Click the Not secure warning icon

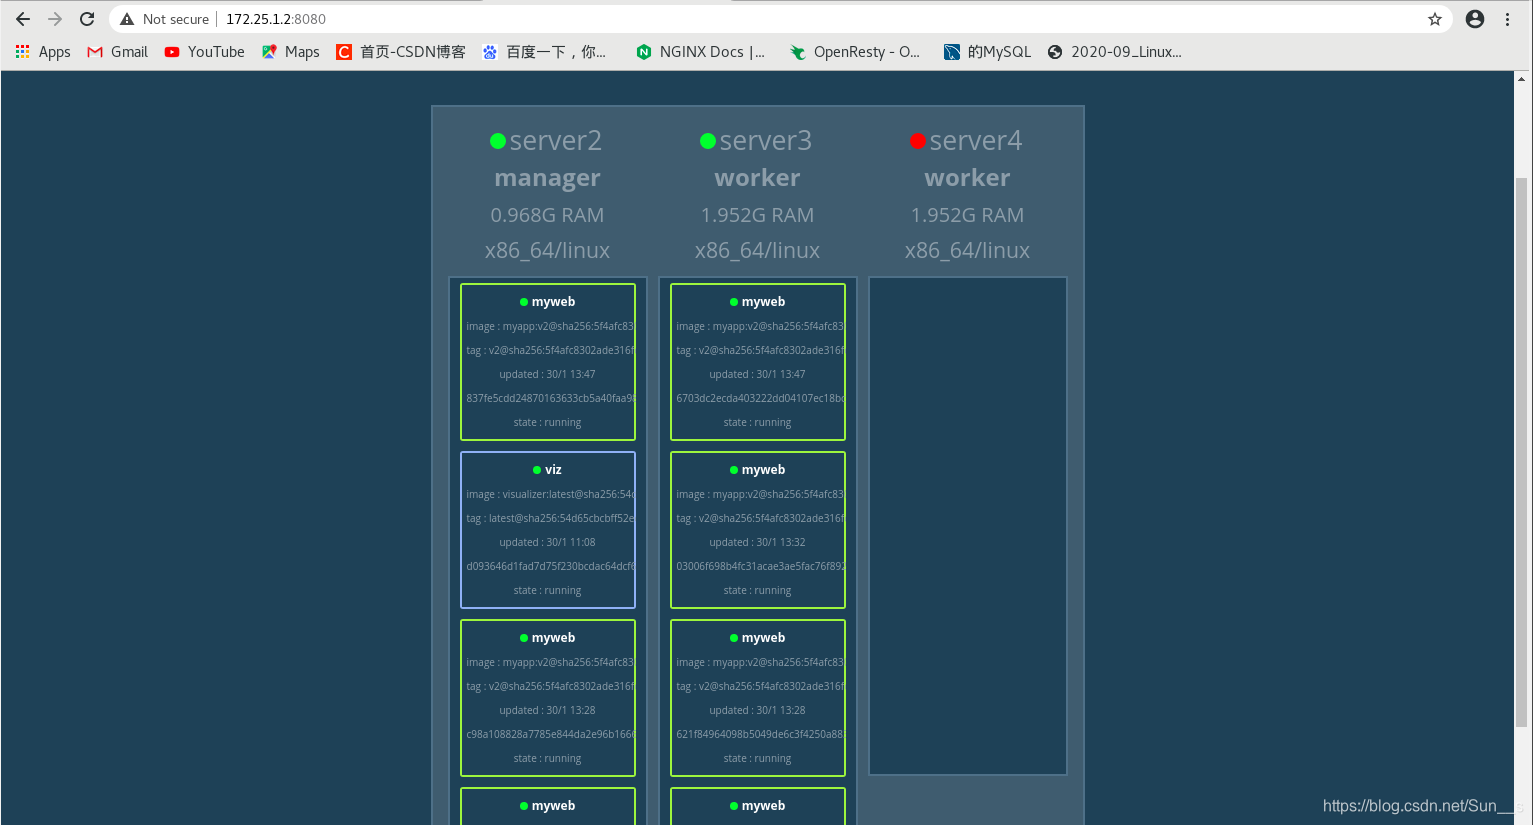[x=127, y=19]
